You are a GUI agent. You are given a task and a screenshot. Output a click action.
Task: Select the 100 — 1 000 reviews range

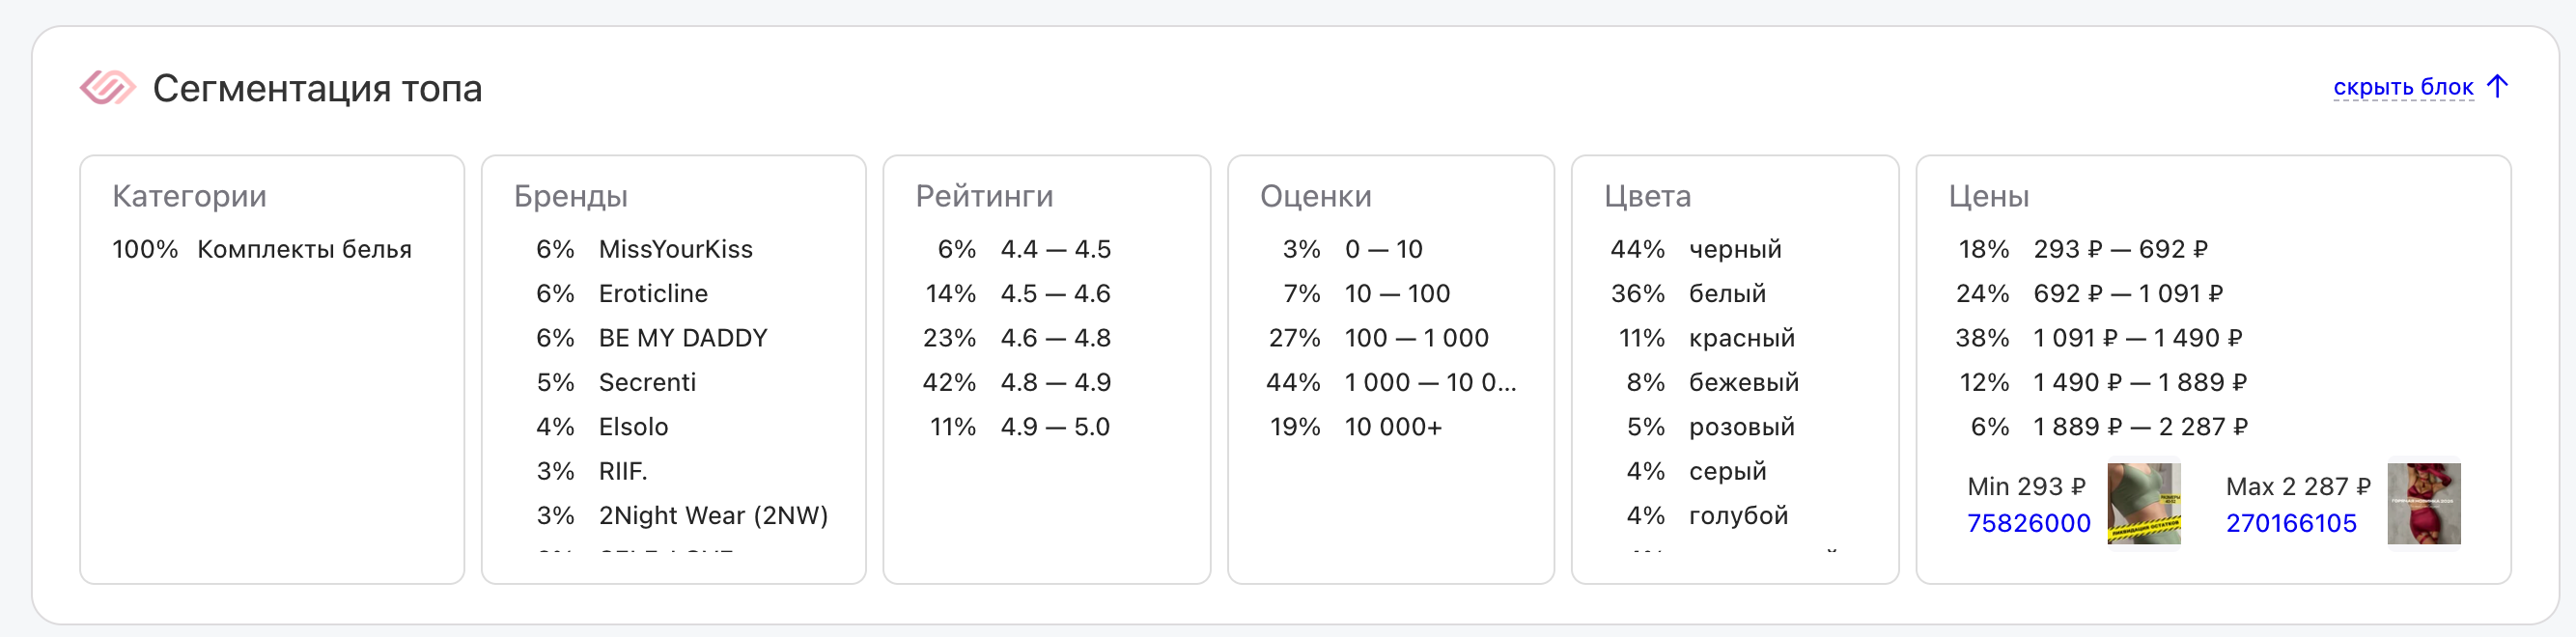[x=1416, y=338]
